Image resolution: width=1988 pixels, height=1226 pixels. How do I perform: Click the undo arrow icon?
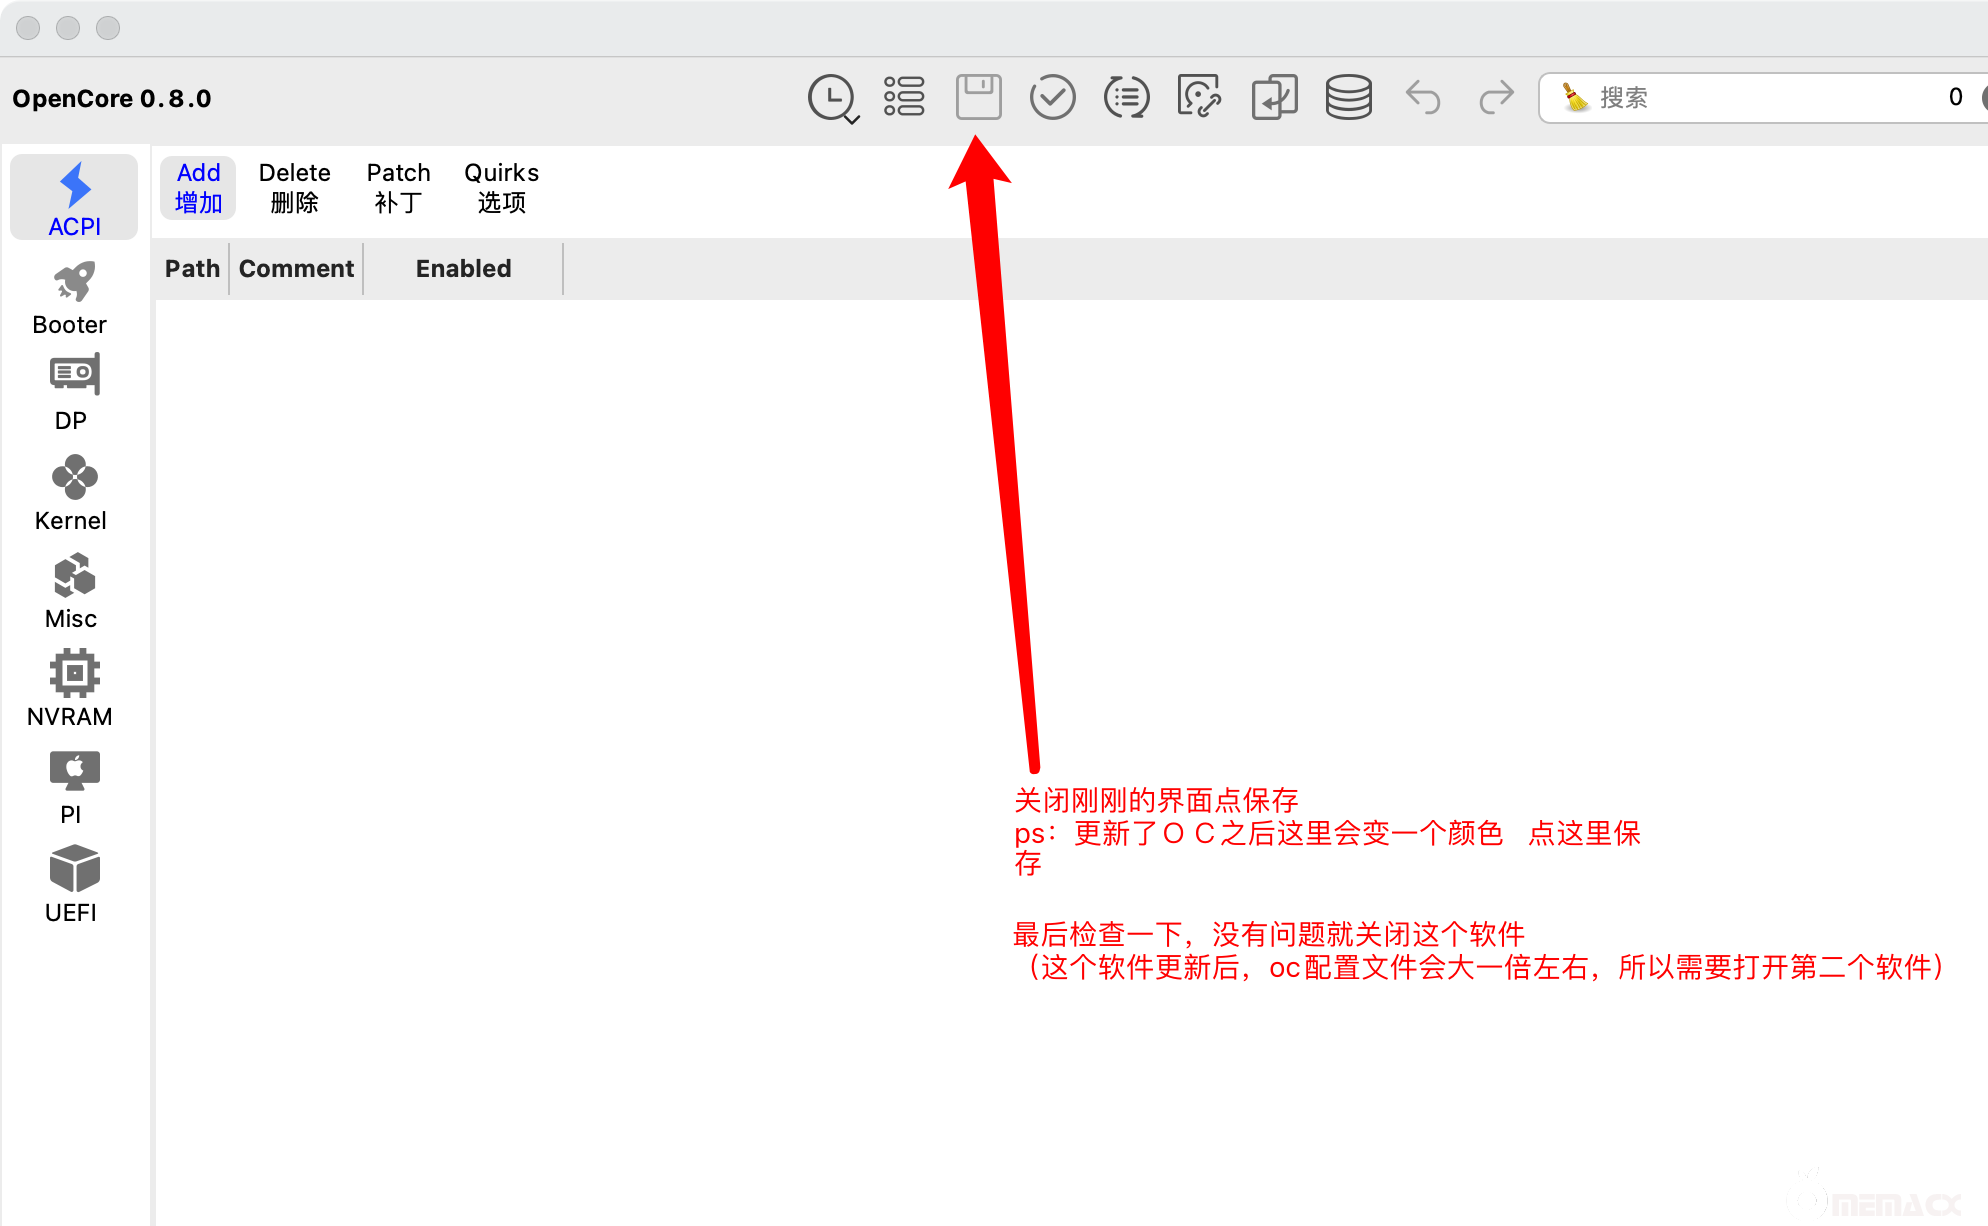[x=1422, y=98]
